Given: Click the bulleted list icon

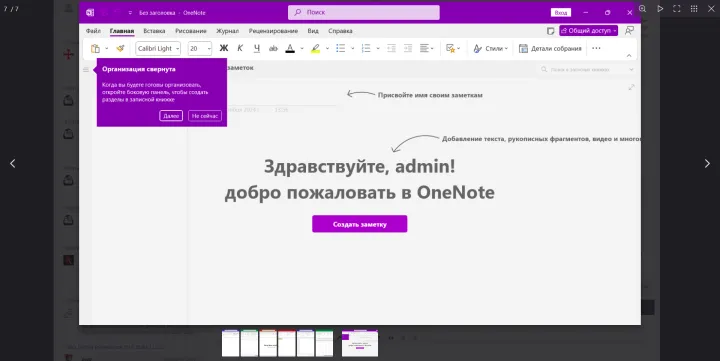Looking at the screenshot, I should [341, 48].
